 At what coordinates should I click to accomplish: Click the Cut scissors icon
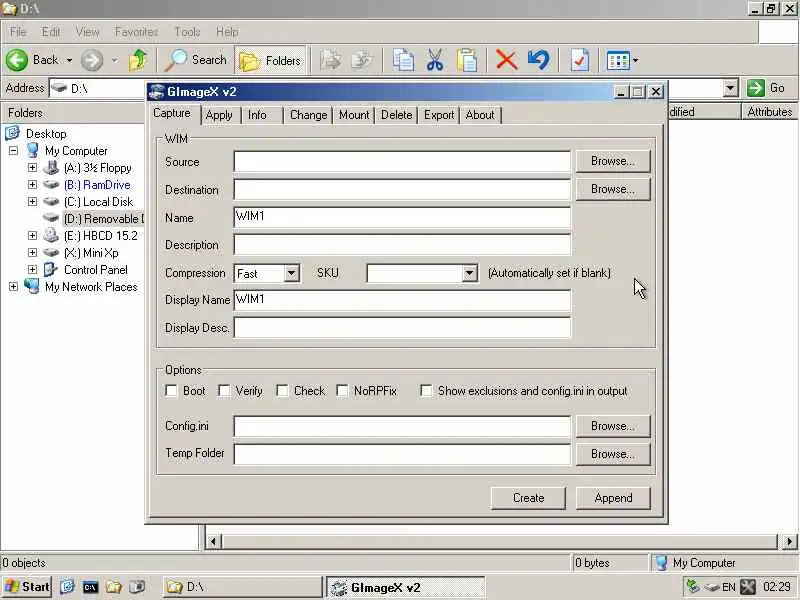click(435, 60)
